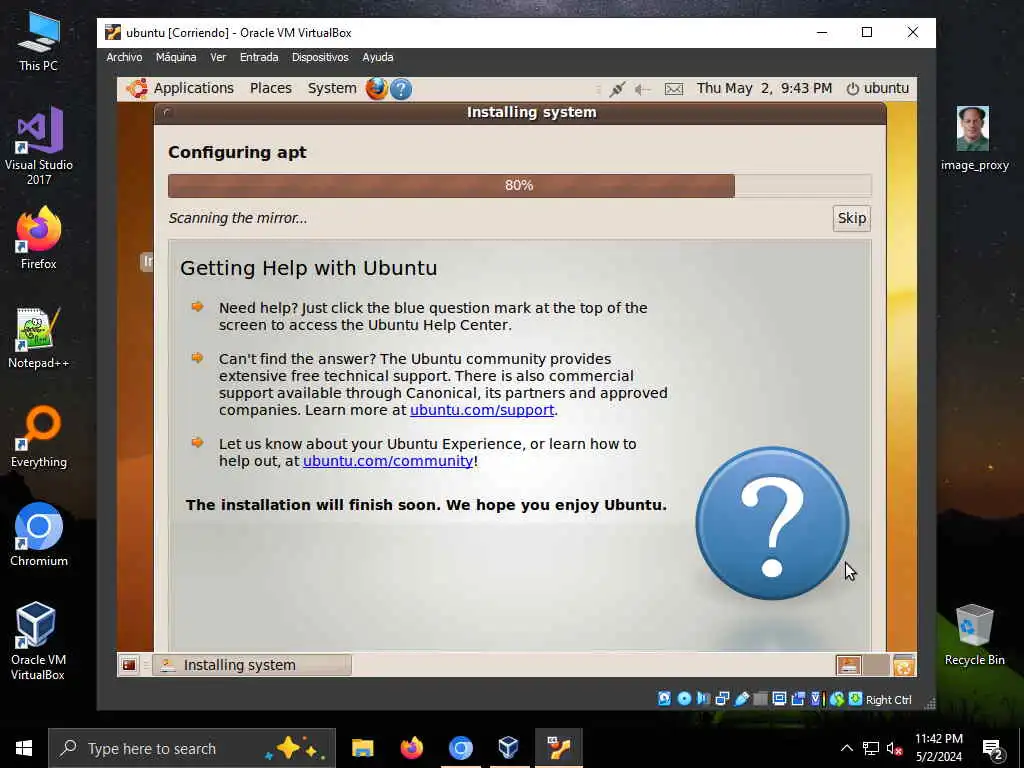
Task: Click the keyboard capture icon beside Right Ctrl
Action: tap(855, 699)
